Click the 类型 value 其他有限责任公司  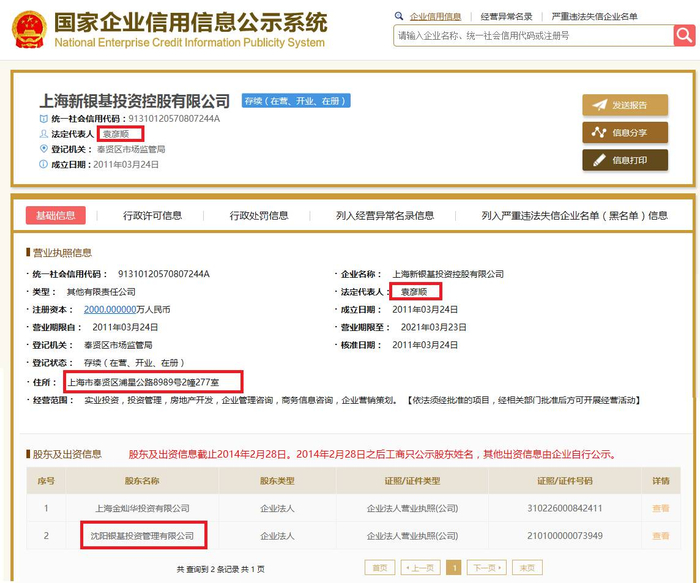(101, 292)
